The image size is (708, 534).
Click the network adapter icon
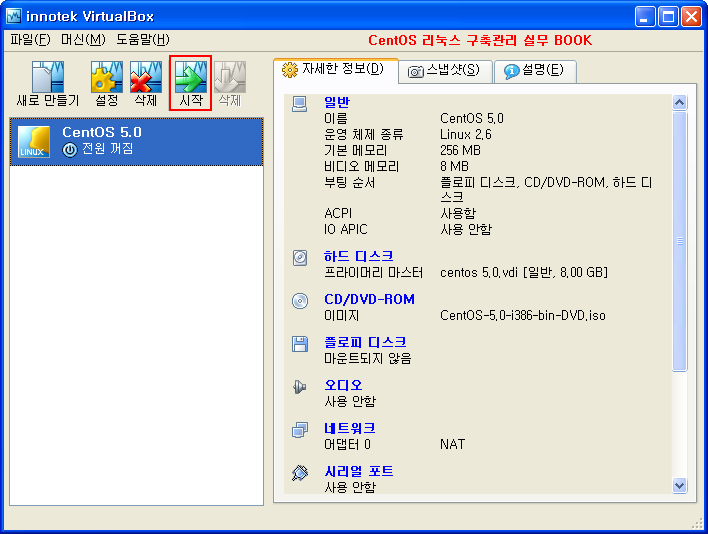(300, 430)
